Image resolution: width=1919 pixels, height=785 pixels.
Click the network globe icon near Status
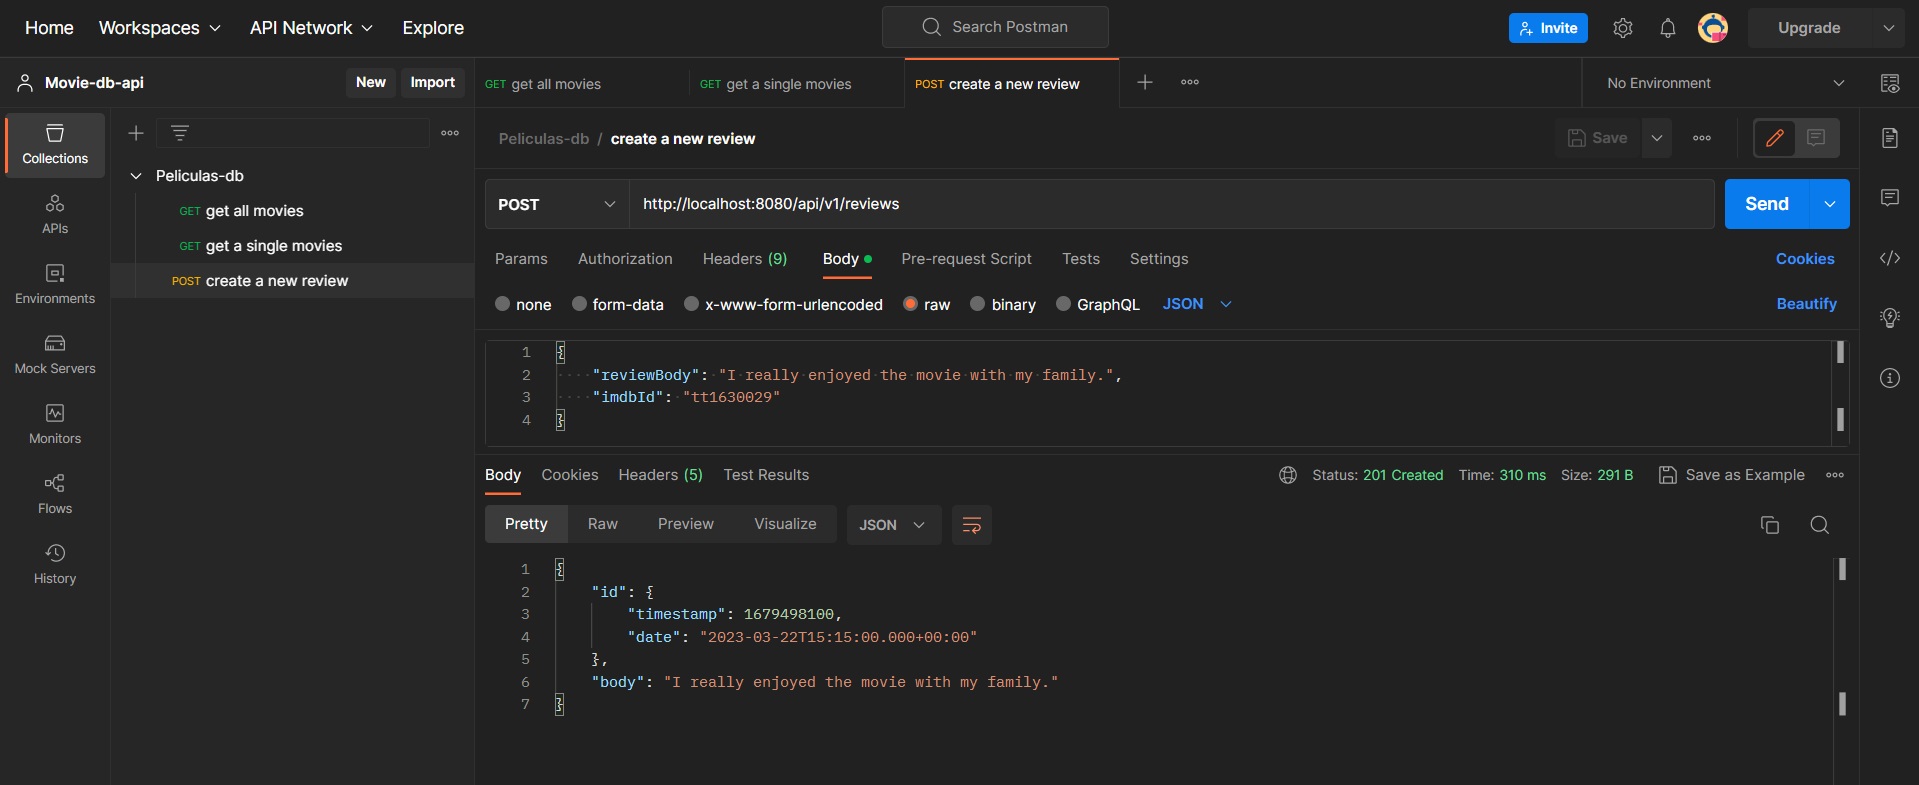coord(1288,475)
